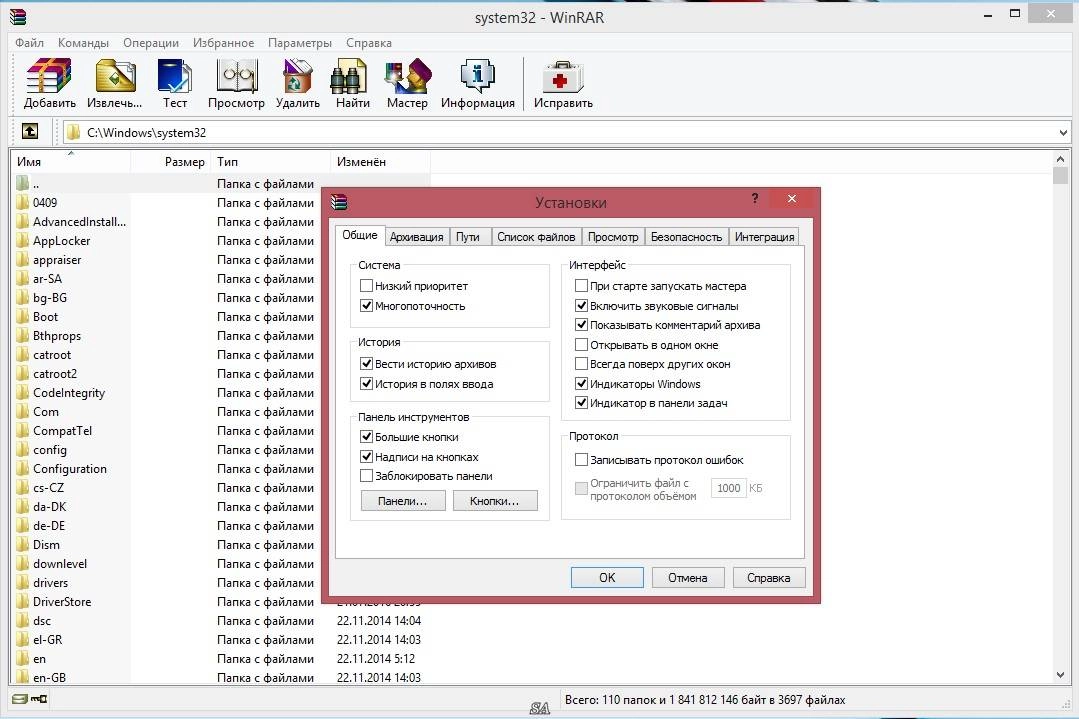1079x719 pixels.
Task: Expand the address bar path dropdown
Action: click(x=1063, y=133)
